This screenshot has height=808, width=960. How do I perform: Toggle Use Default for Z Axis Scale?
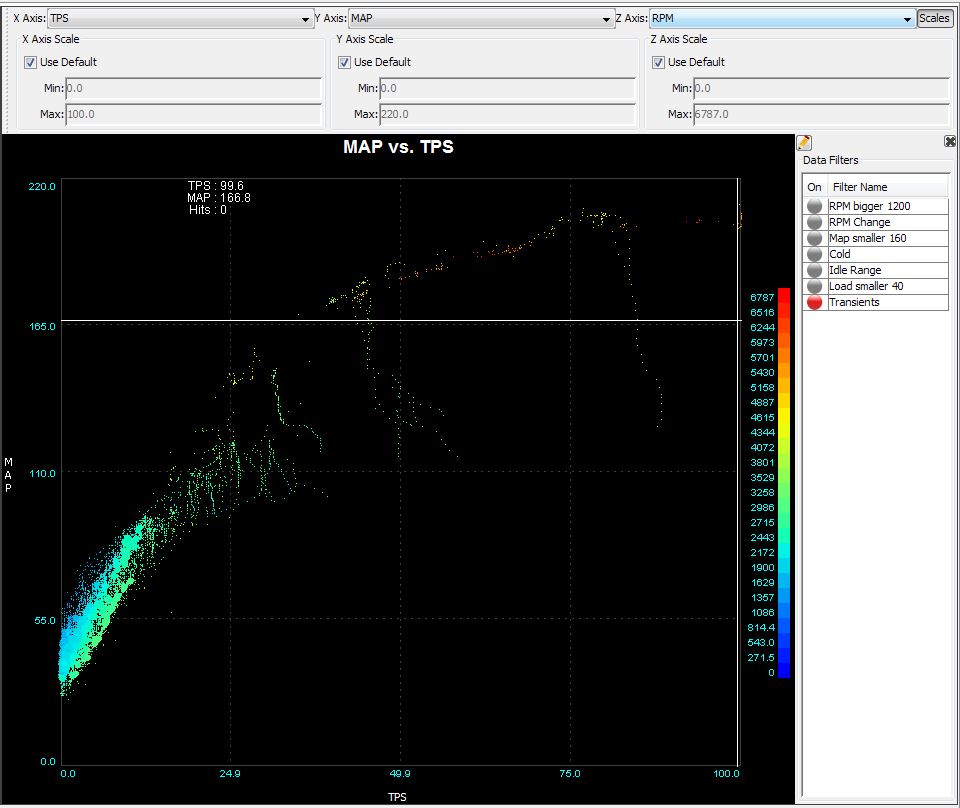658,62
